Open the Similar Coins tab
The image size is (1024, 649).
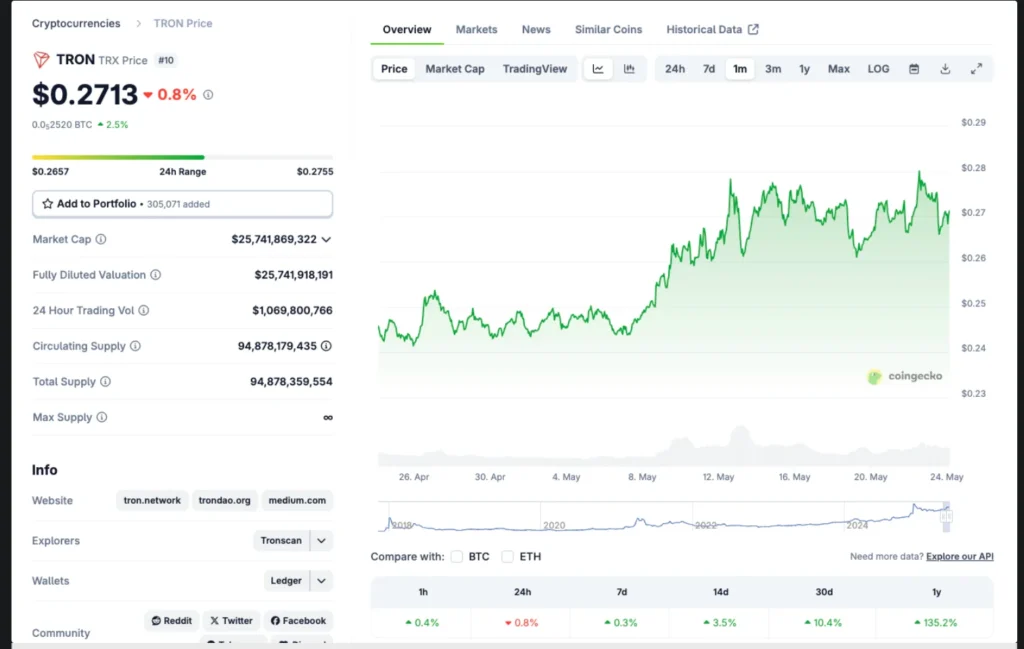point(608,29)
